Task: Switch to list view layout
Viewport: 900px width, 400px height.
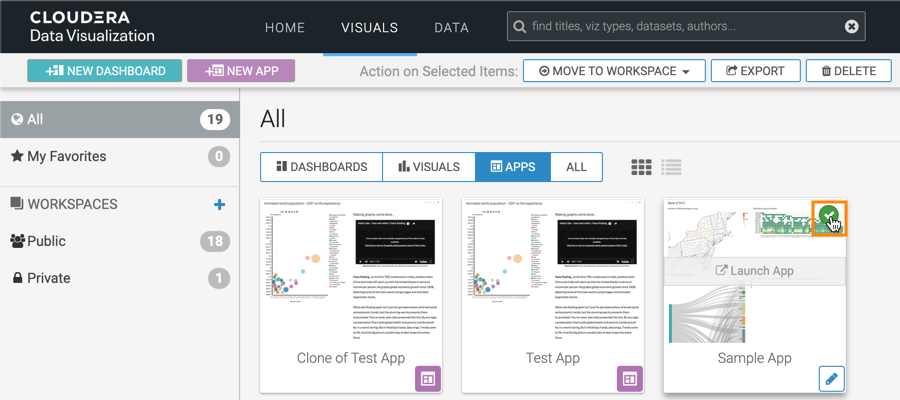Action: point(671,167)
